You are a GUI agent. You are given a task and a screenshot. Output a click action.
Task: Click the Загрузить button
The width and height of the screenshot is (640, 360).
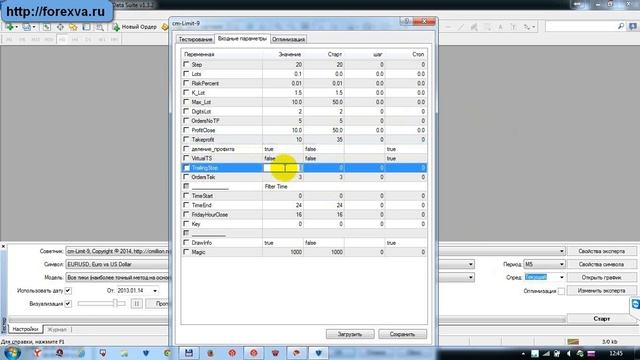[350, 334]
